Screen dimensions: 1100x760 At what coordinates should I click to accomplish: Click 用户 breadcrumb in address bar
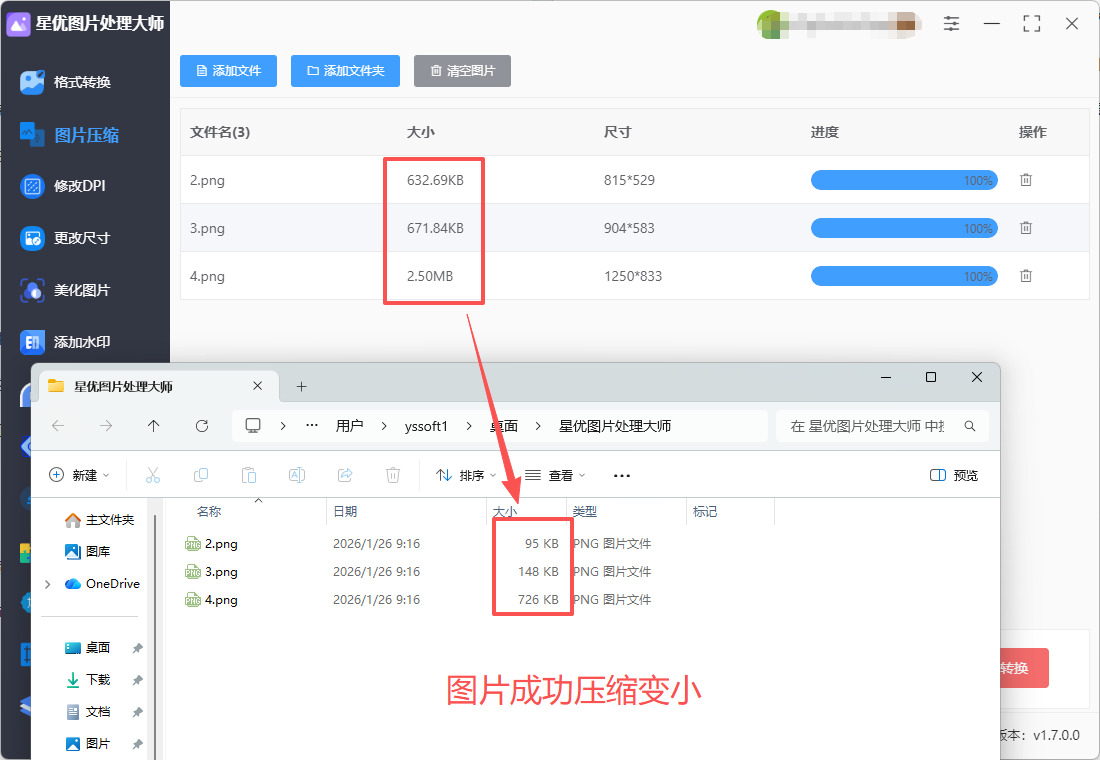pos(349,426)
